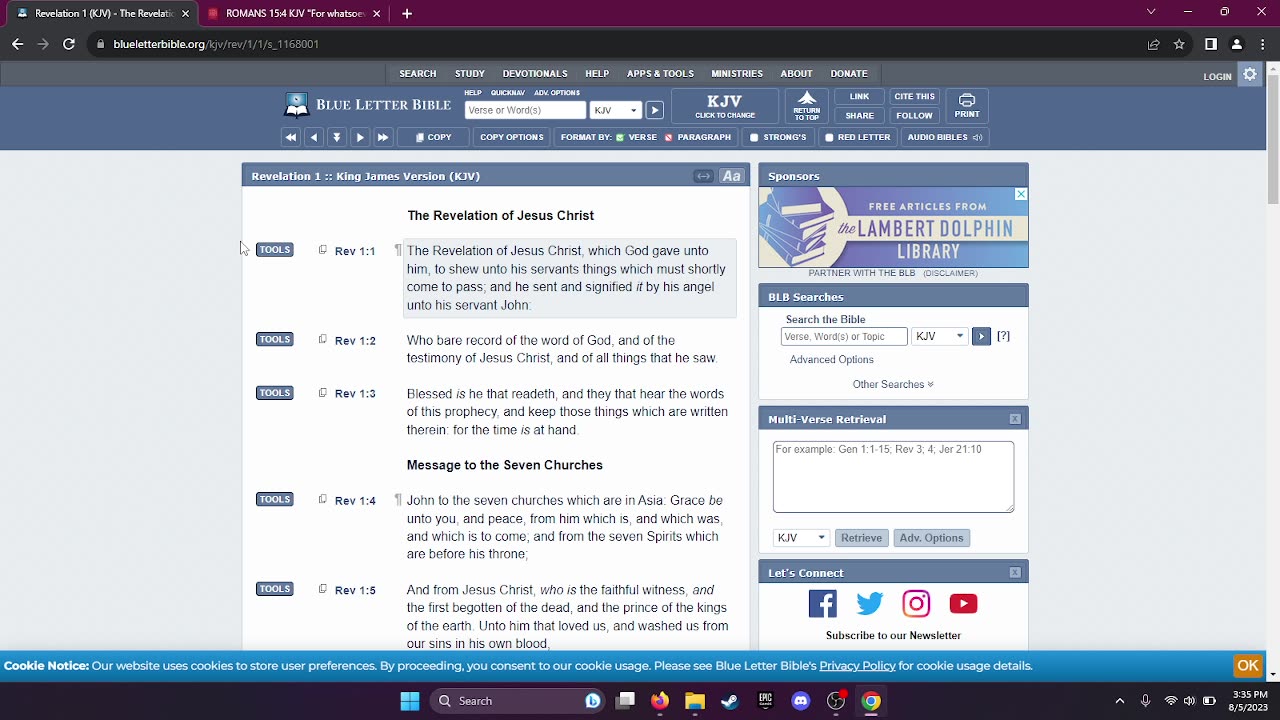Open sidebar search KJV version dropdown

click(x=940, y=337)
